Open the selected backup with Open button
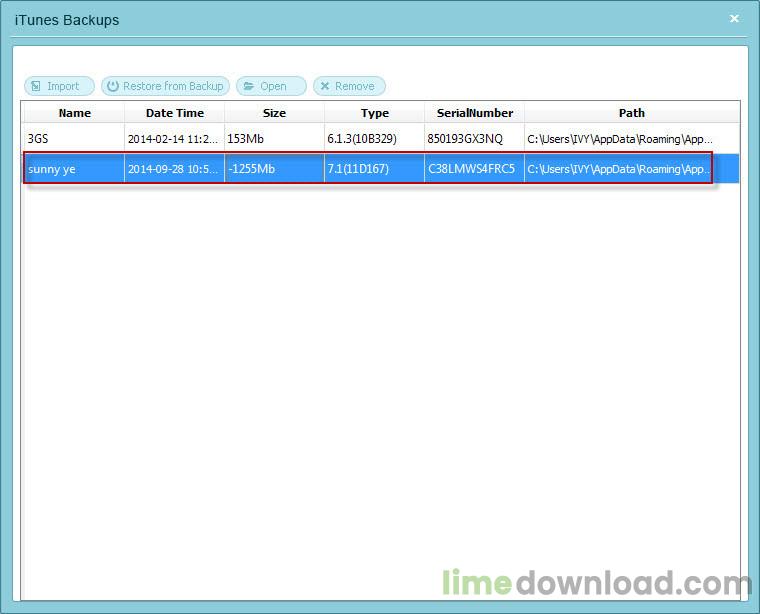Viewport: 760px width, 614px height. click(271, 86)
